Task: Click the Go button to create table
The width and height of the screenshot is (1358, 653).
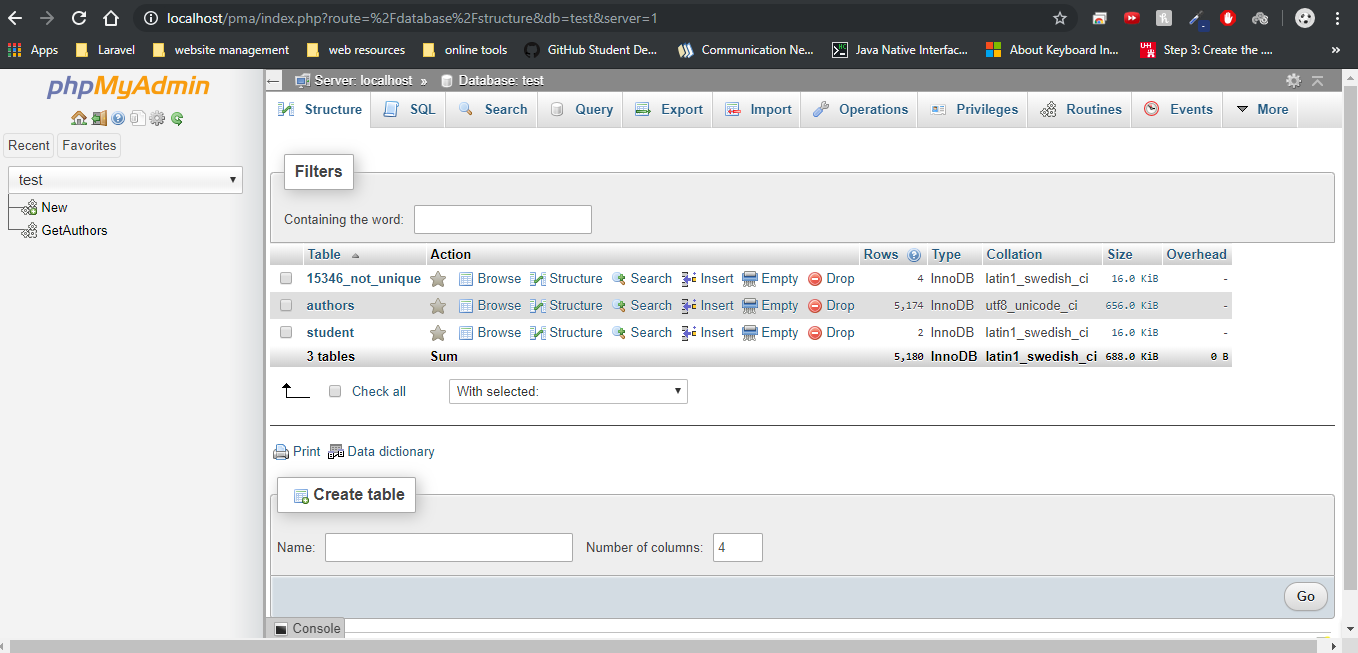Action: pyautogui.click(x=1306, y=597)
